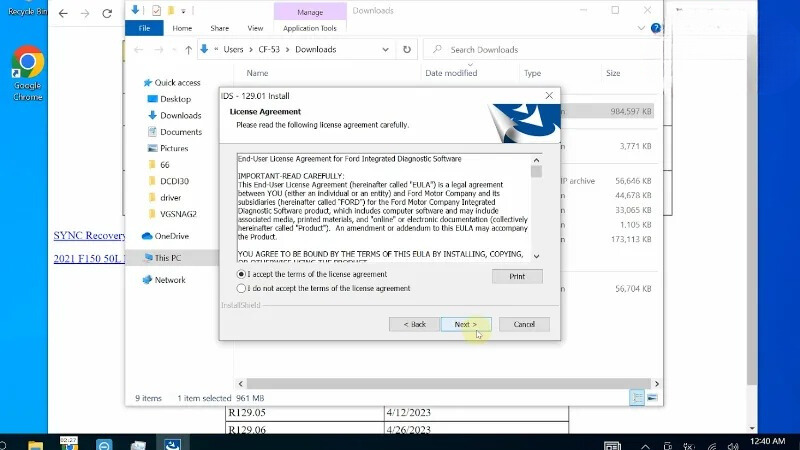
Task: Open the IDS installer taskbar icon
Action: coord(172,444)
